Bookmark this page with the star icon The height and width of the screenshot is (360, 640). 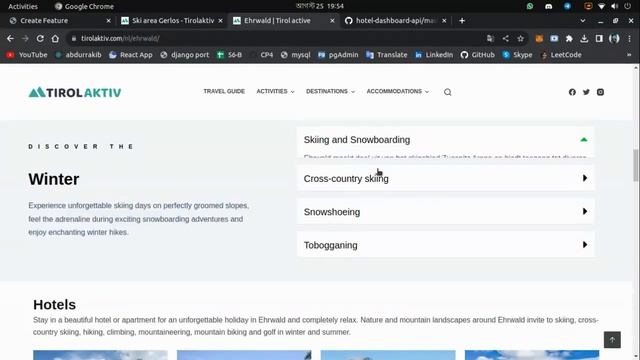520,38
